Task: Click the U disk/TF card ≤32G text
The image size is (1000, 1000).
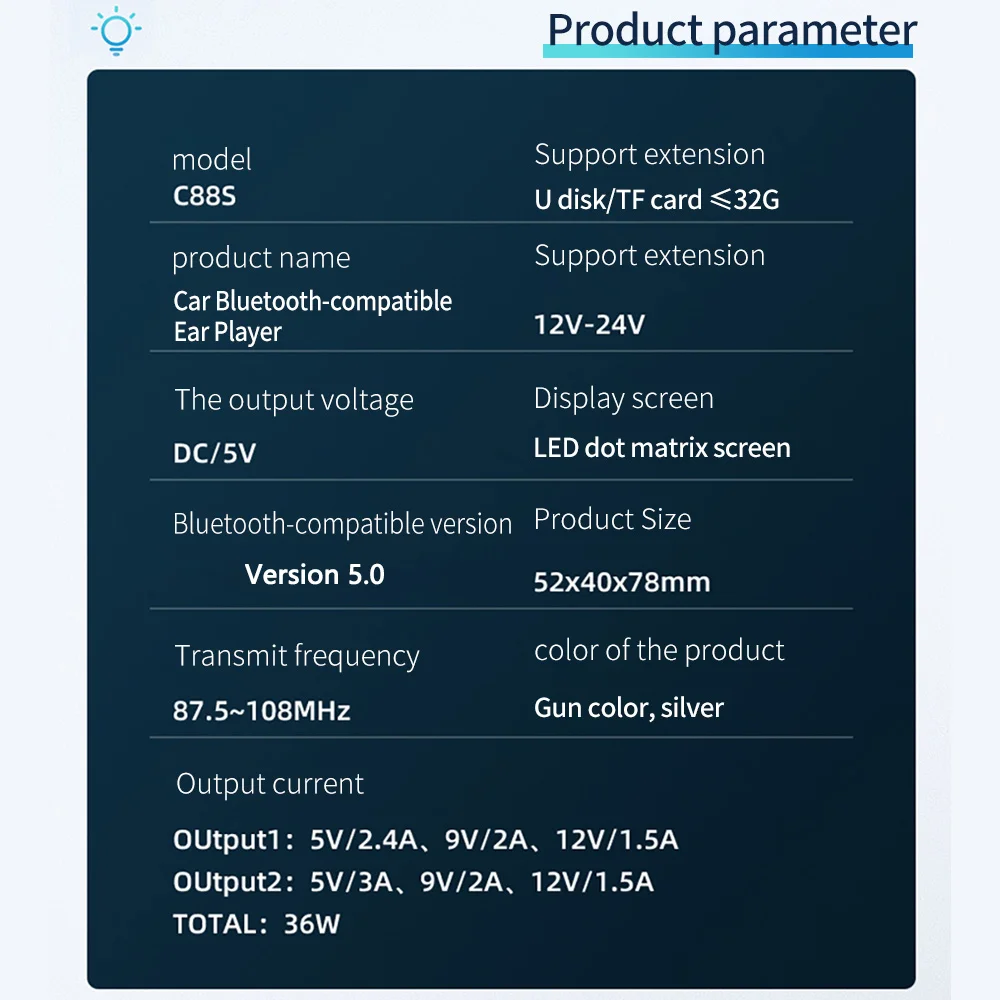Action: 657,200
